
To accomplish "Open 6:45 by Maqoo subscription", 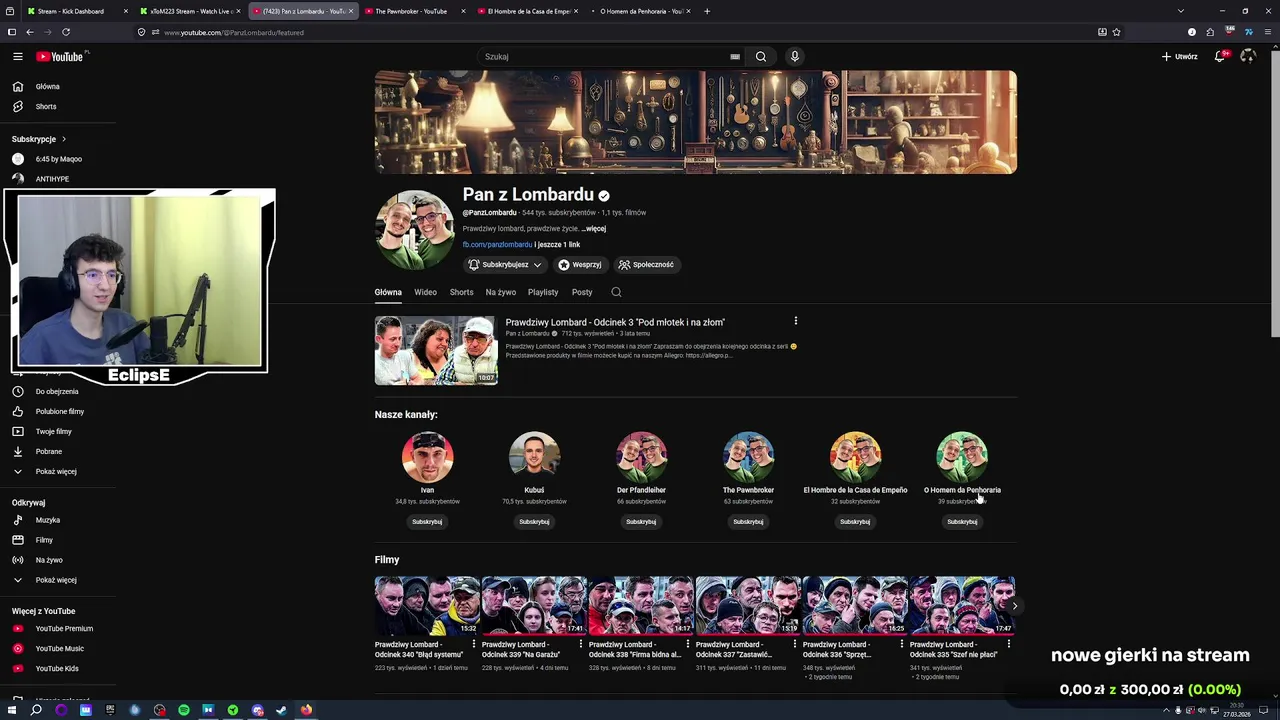I will (x=58, y=159).
